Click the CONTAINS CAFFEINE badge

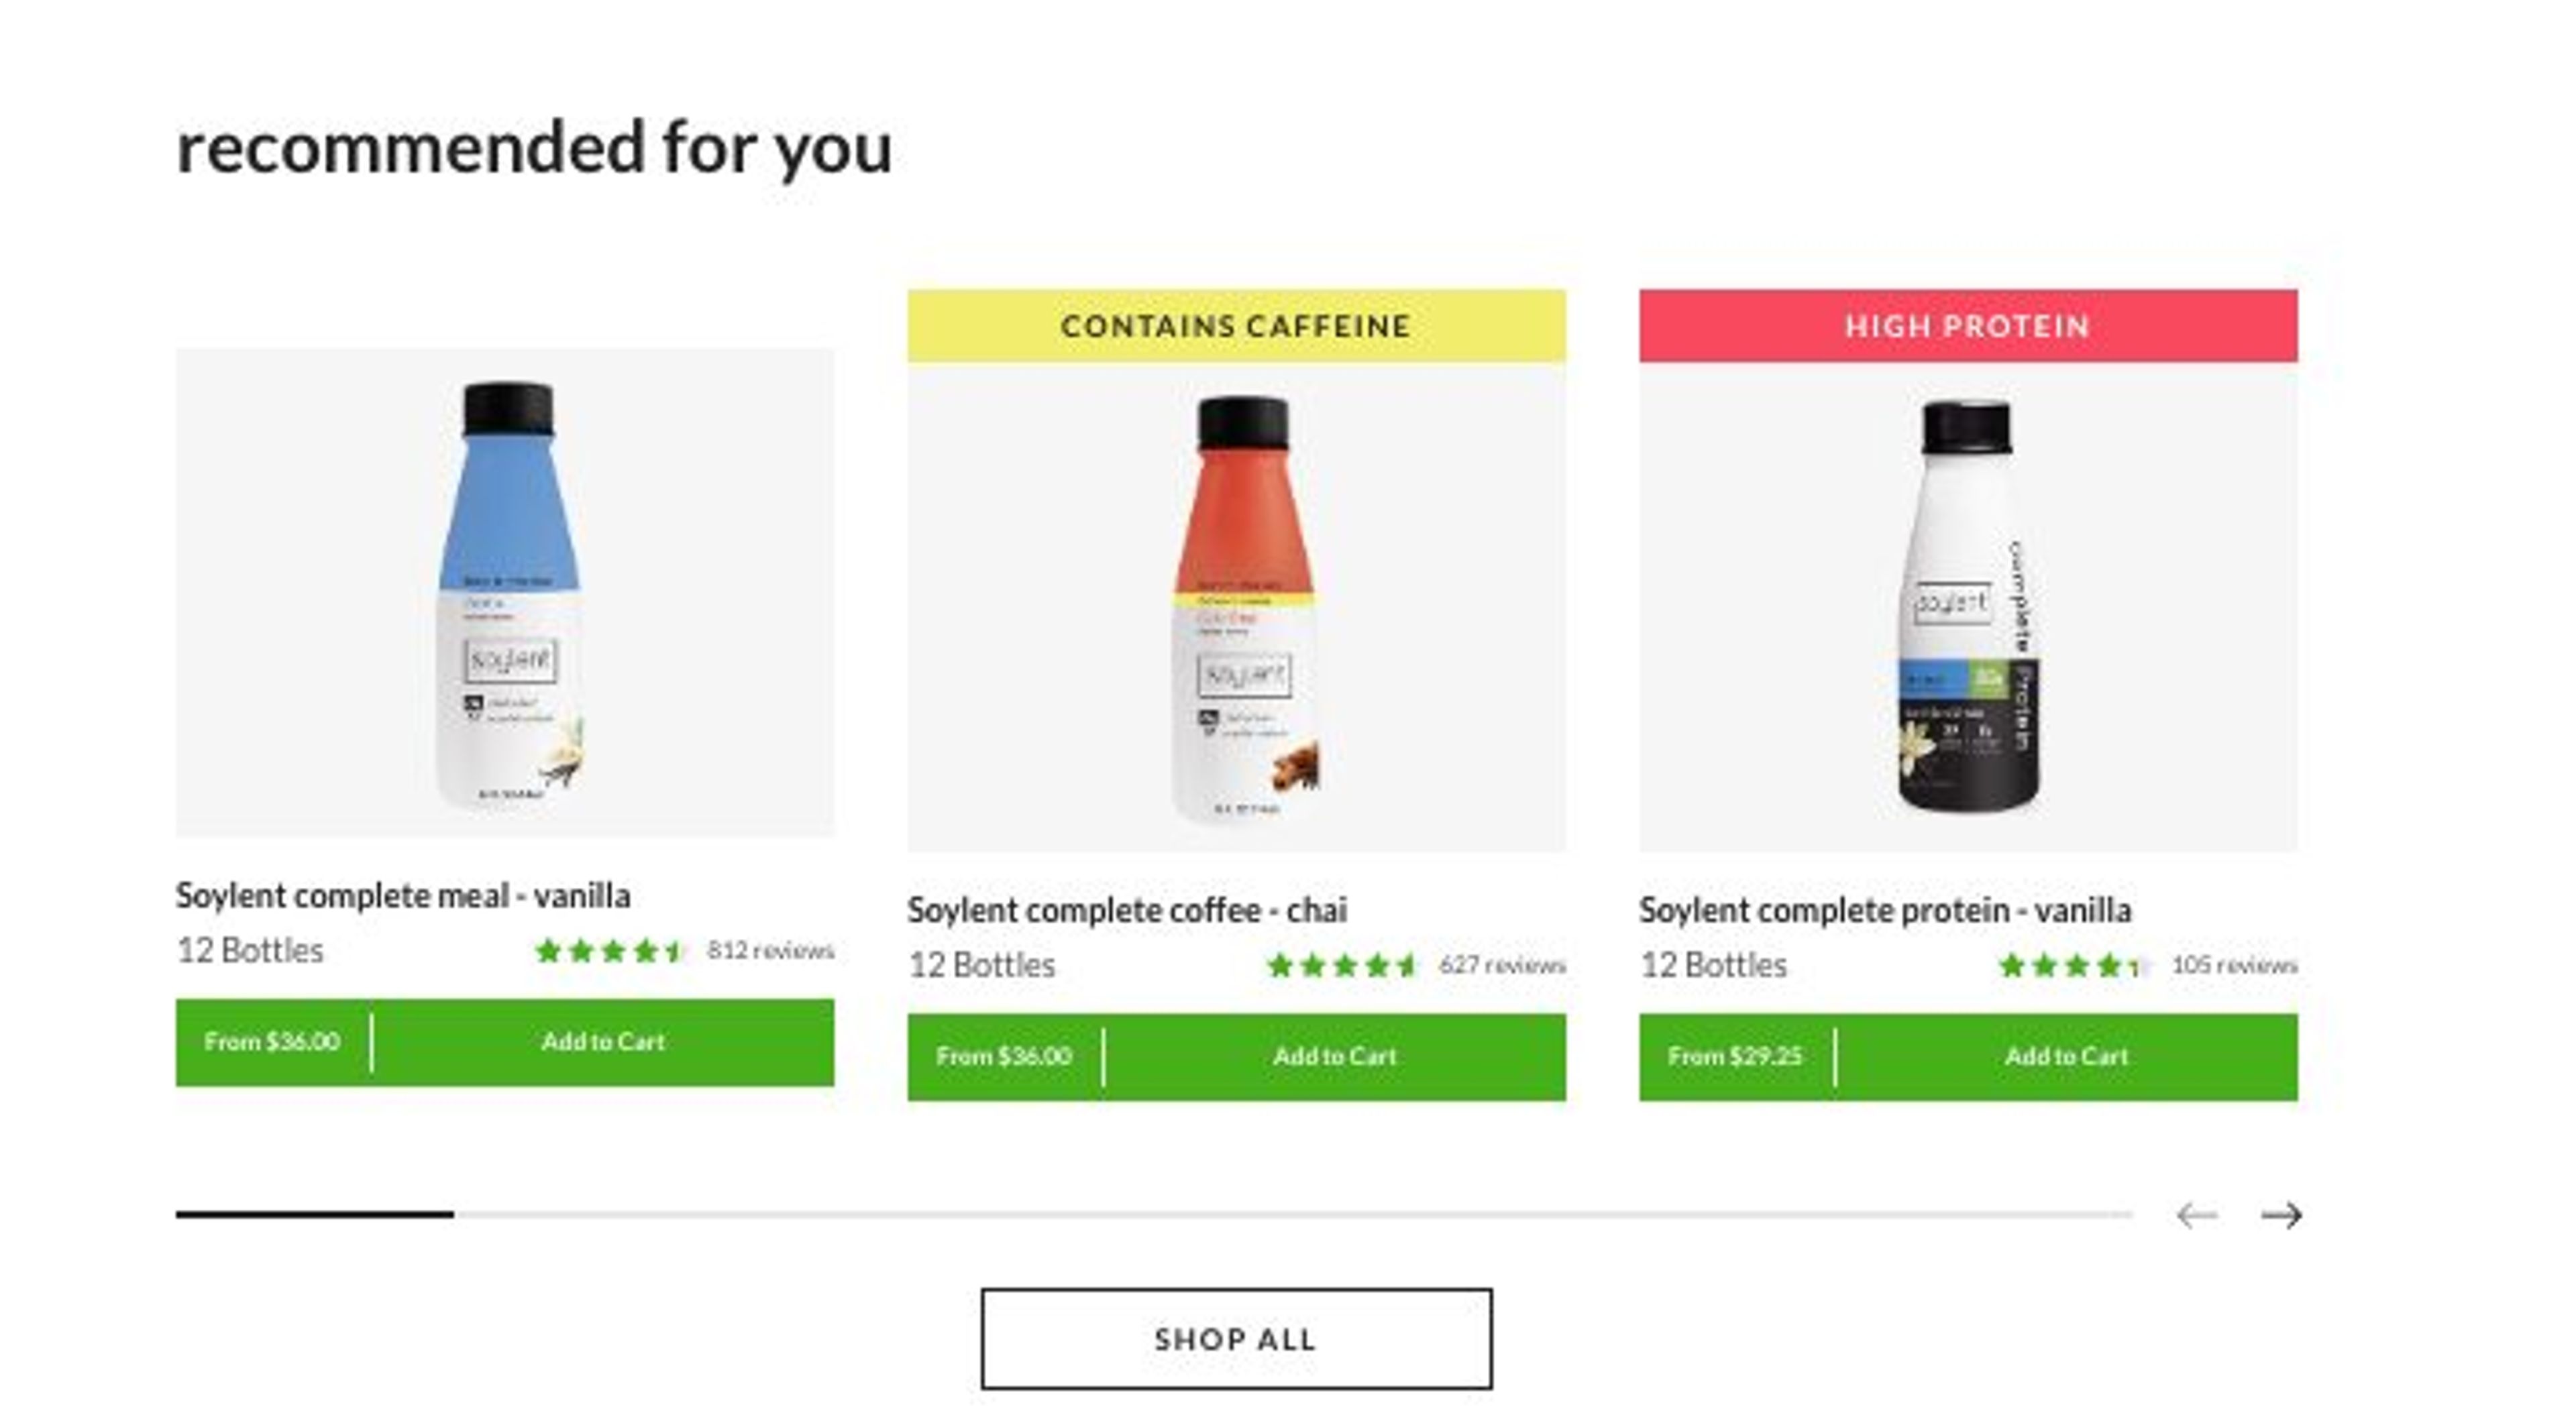[x=1236, y=325]
